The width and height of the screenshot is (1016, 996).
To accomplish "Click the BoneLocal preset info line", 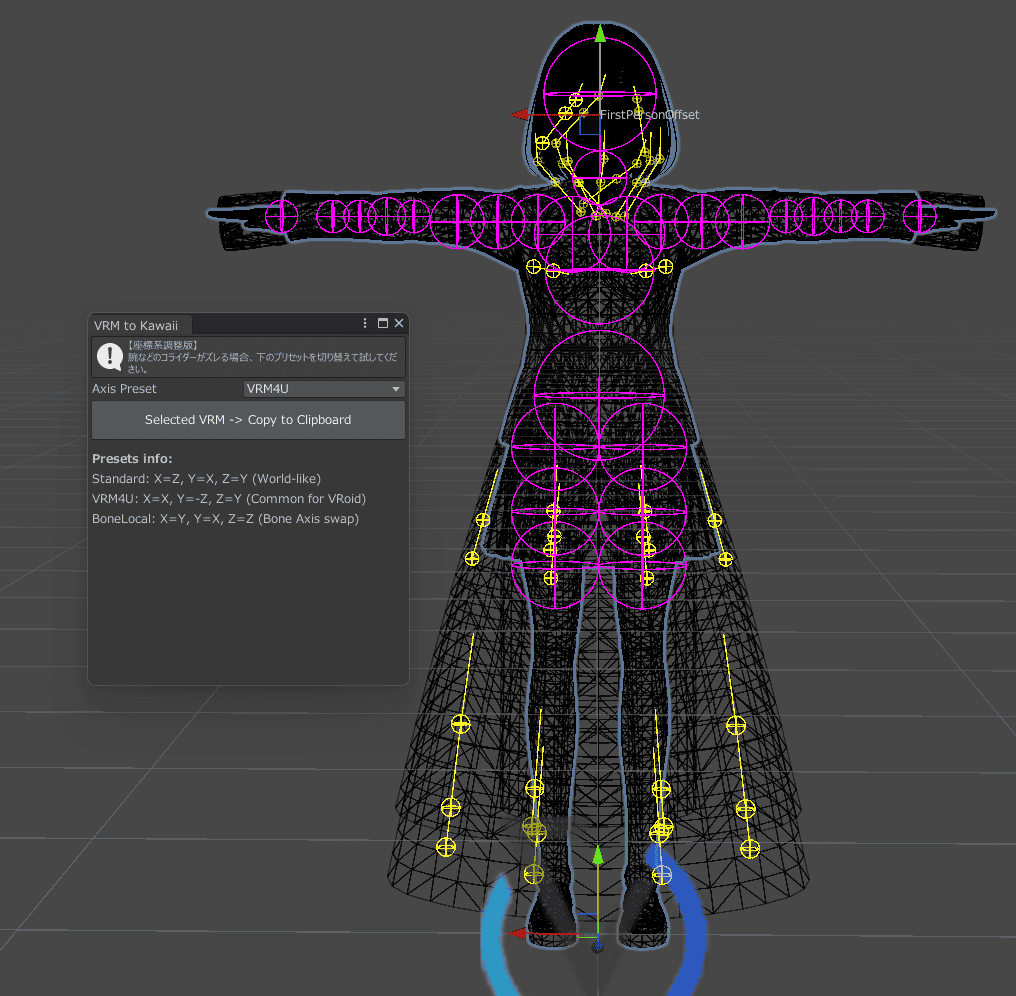I will [225, 519].
